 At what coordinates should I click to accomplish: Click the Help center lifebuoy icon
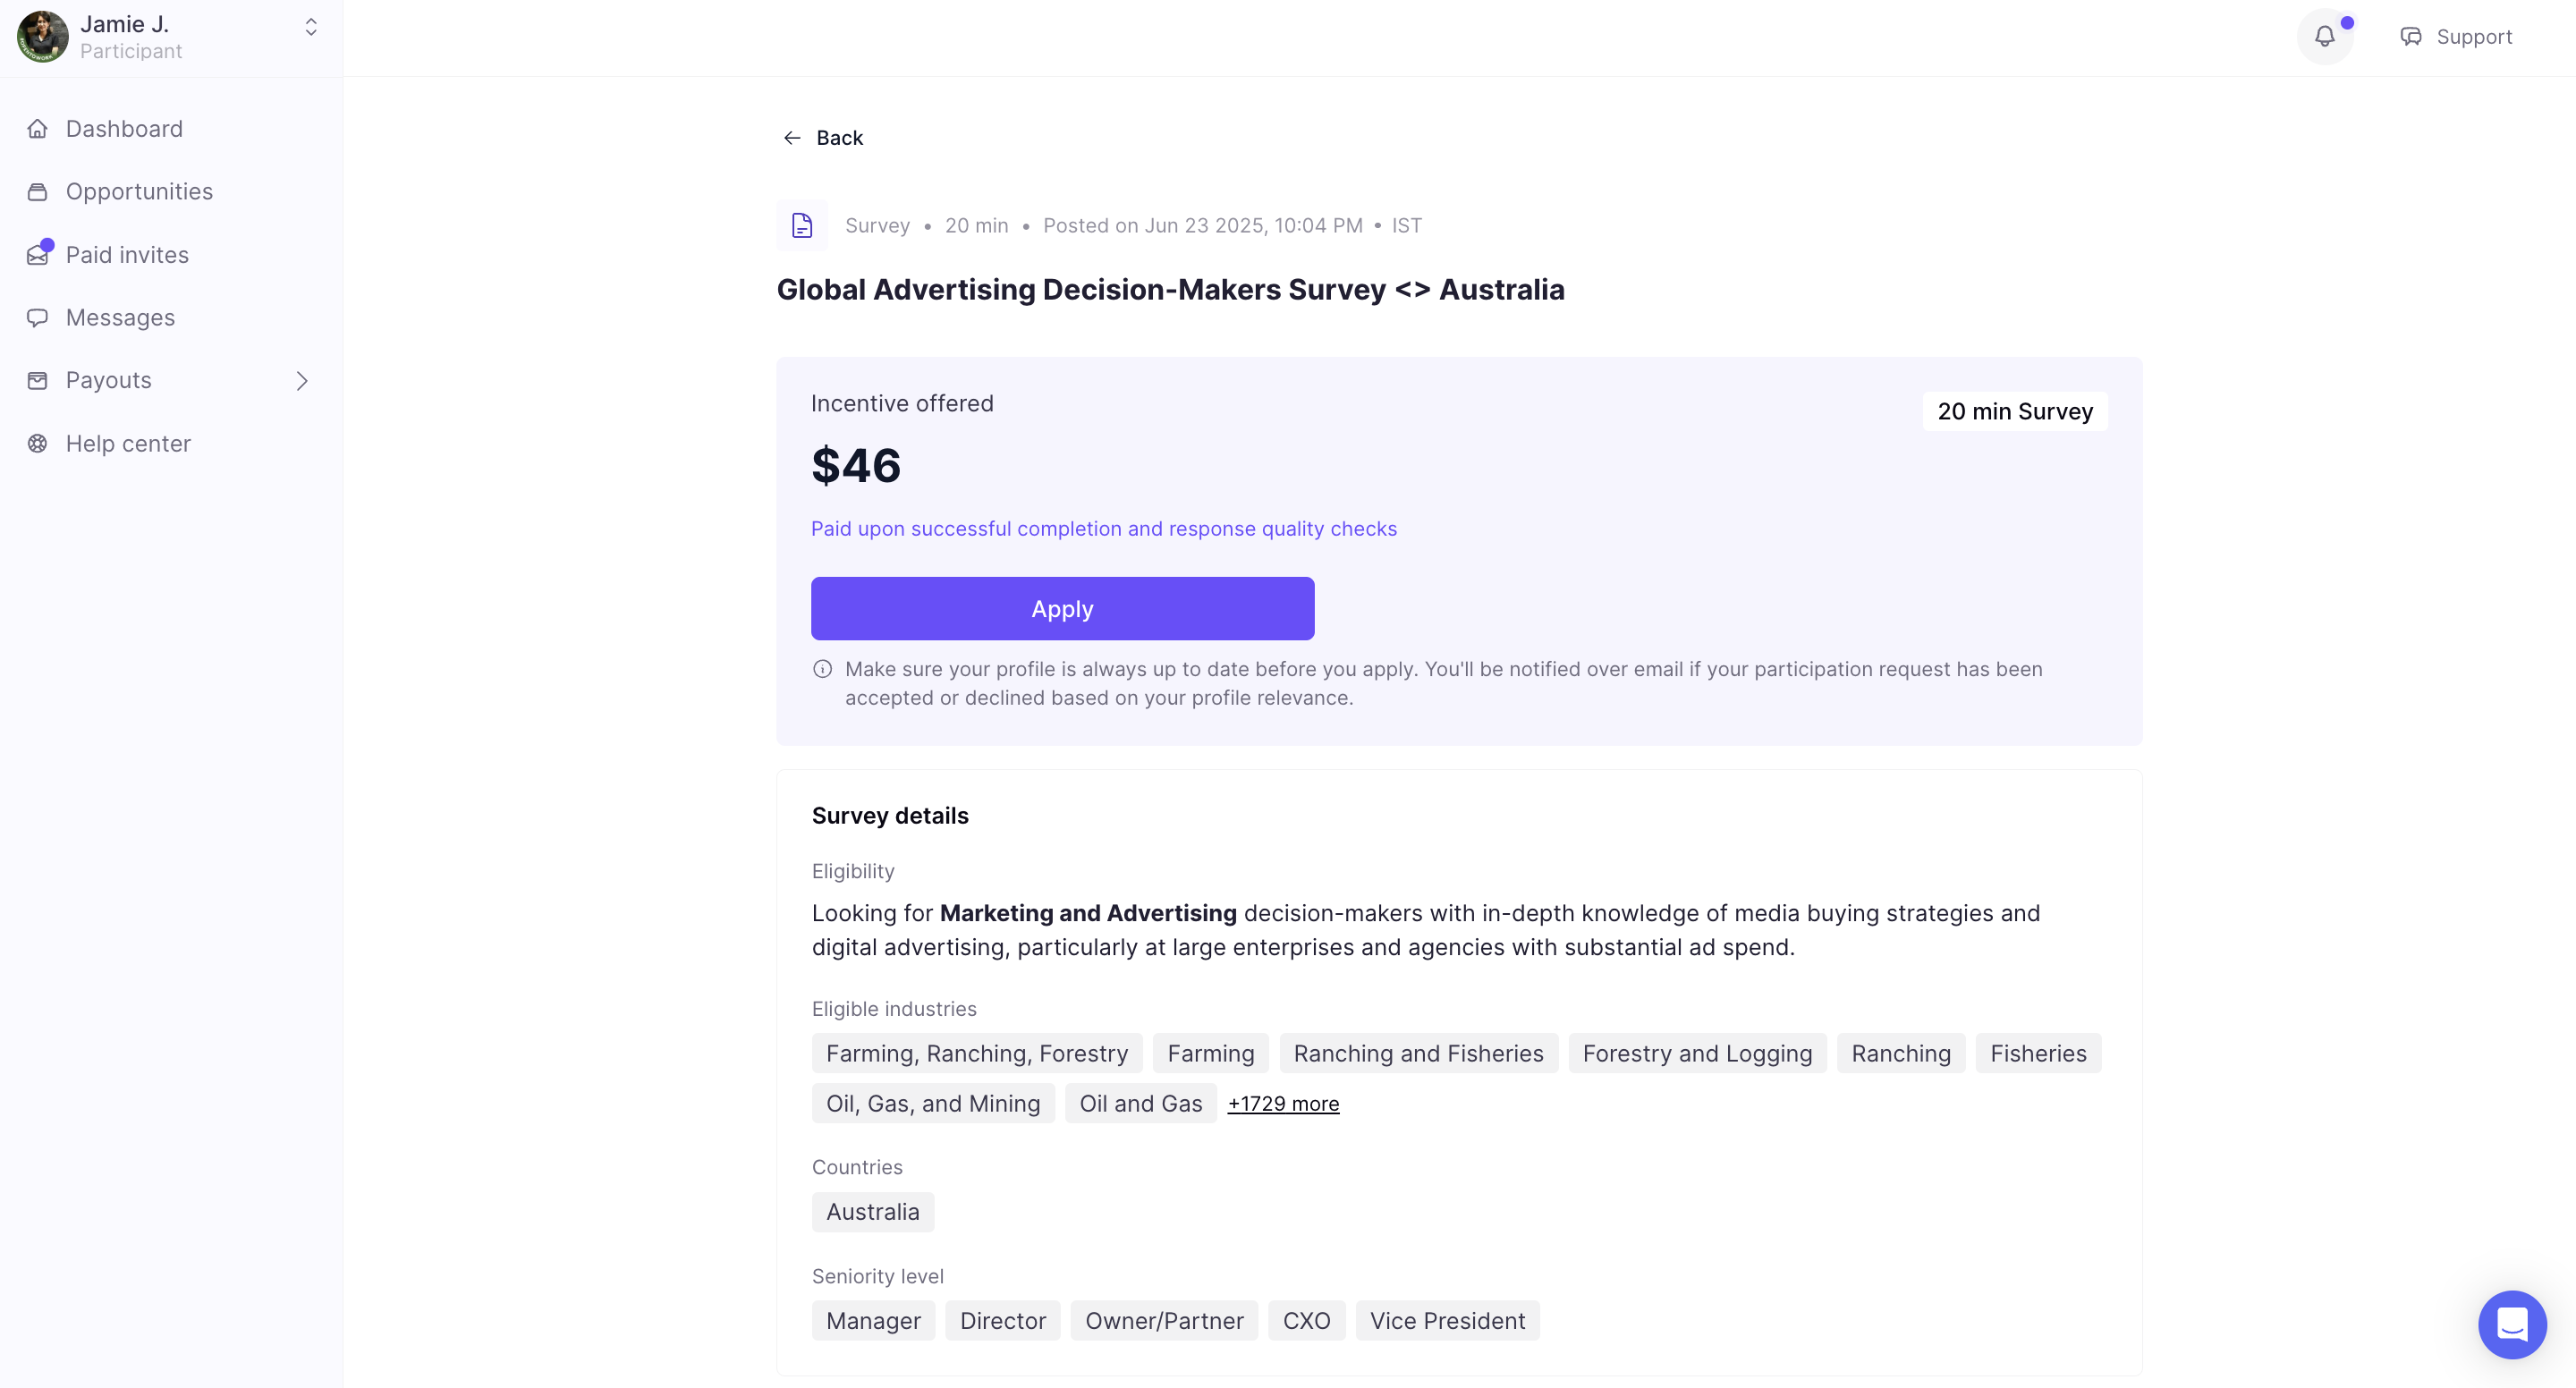click(38, 444)
